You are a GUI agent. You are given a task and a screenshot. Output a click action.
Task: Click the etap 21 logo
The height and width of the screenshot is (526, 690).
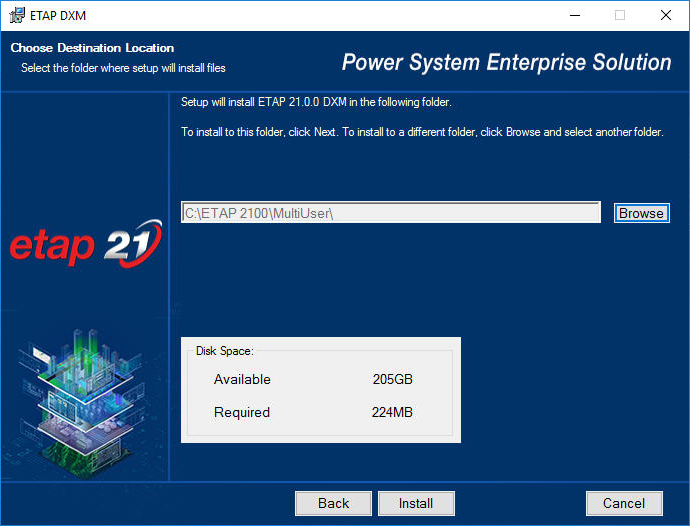tap(86, 244)
